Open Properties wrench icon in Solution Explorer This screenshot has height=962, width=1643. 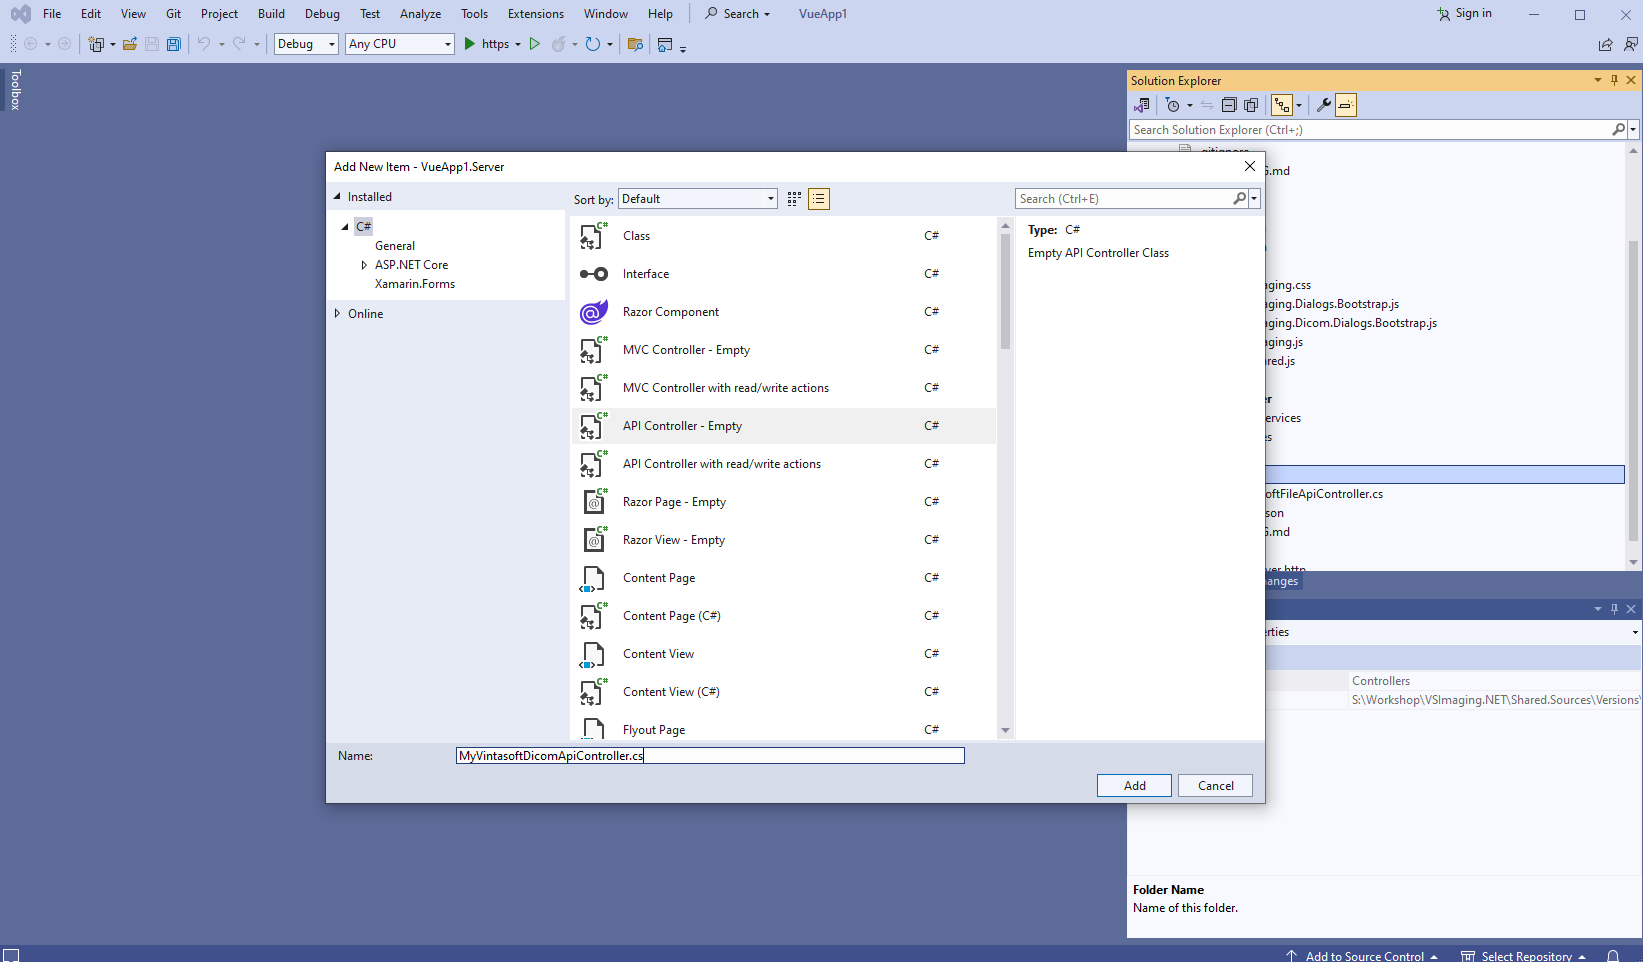pos(1323,105)
